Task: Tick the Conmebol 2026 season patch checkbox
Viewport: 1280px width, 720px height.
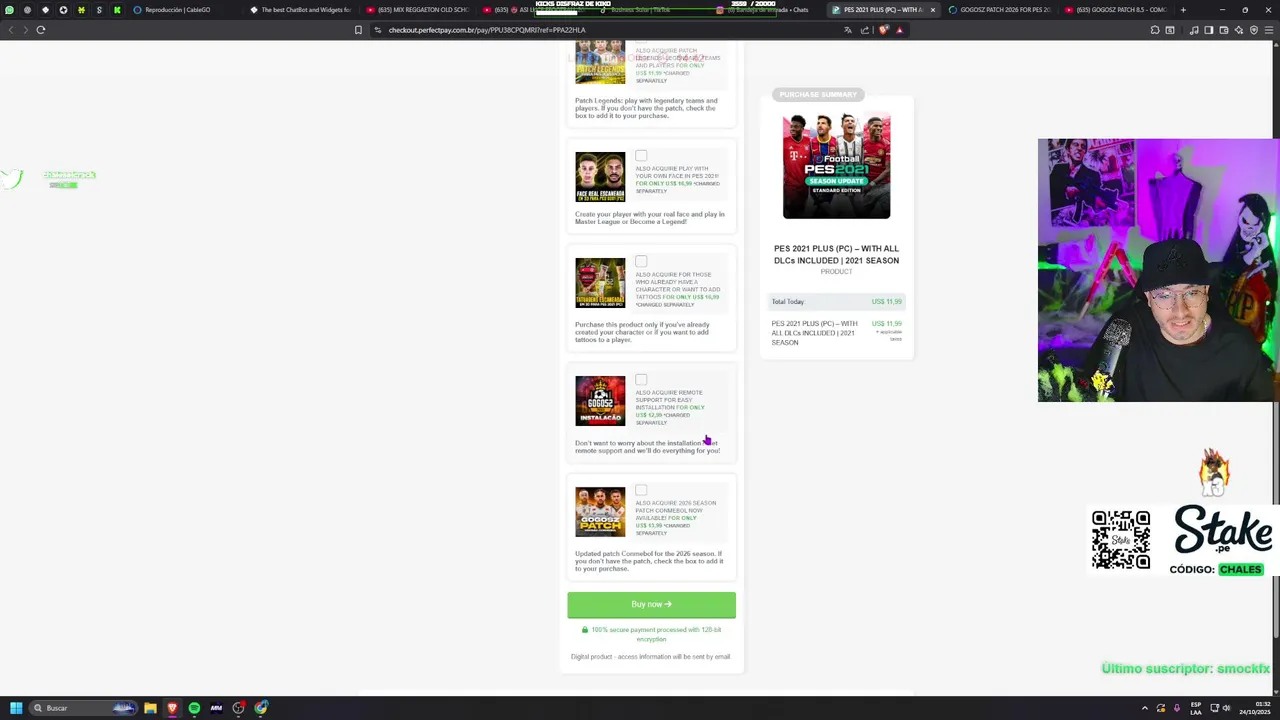Action: (641, 491)
